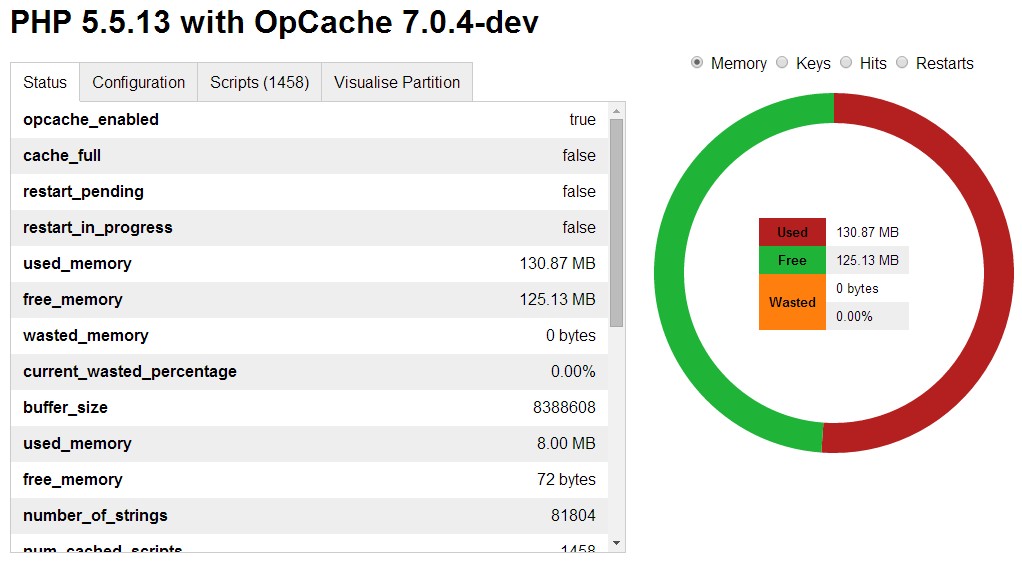1022x569 pixels.
Task: Click 125.13 MB in chart legend
Action: pyautogui.click(x=868, y=260)
